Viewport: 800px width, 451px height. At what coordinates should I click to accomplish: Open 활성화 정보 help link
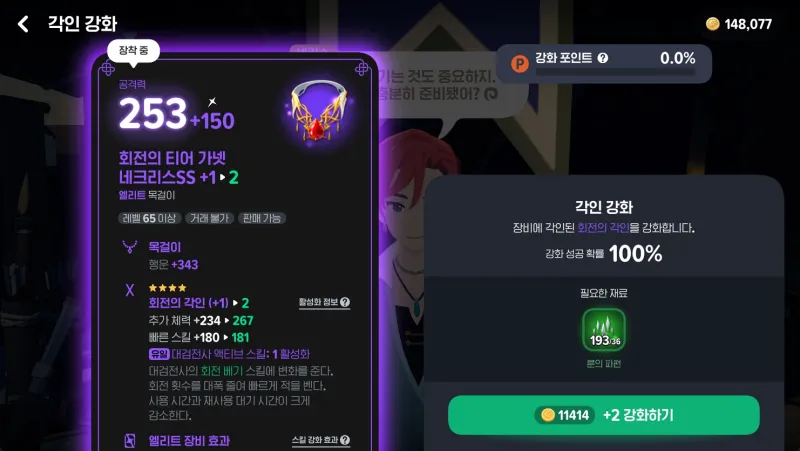324,303
